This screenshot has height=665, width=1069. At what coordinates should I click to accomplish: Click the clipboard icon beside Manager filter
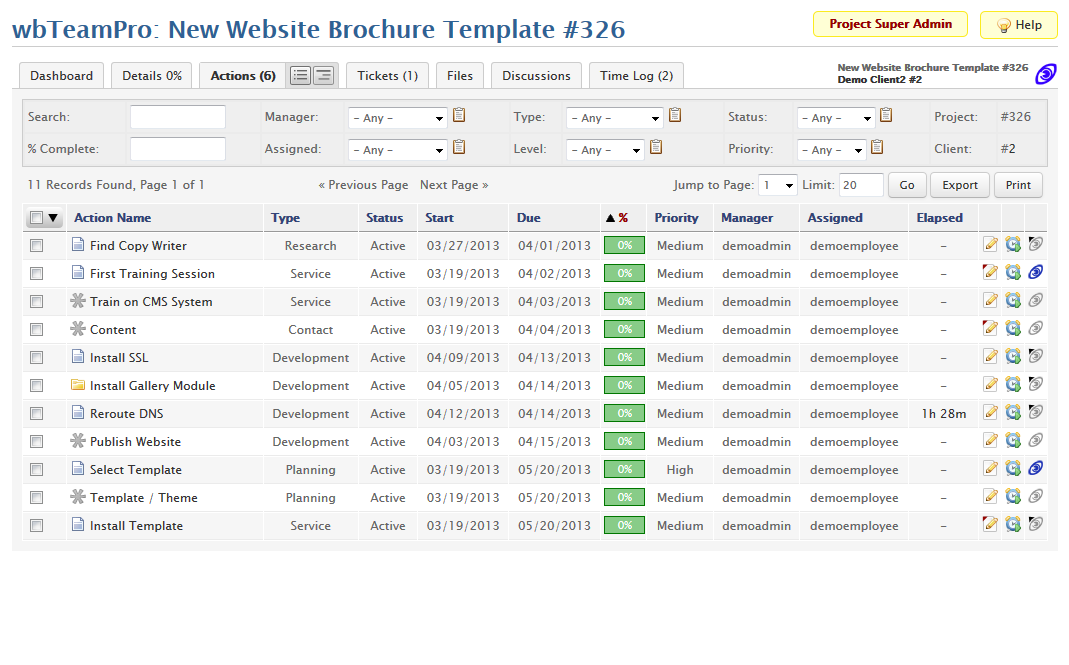coord(459,115)
